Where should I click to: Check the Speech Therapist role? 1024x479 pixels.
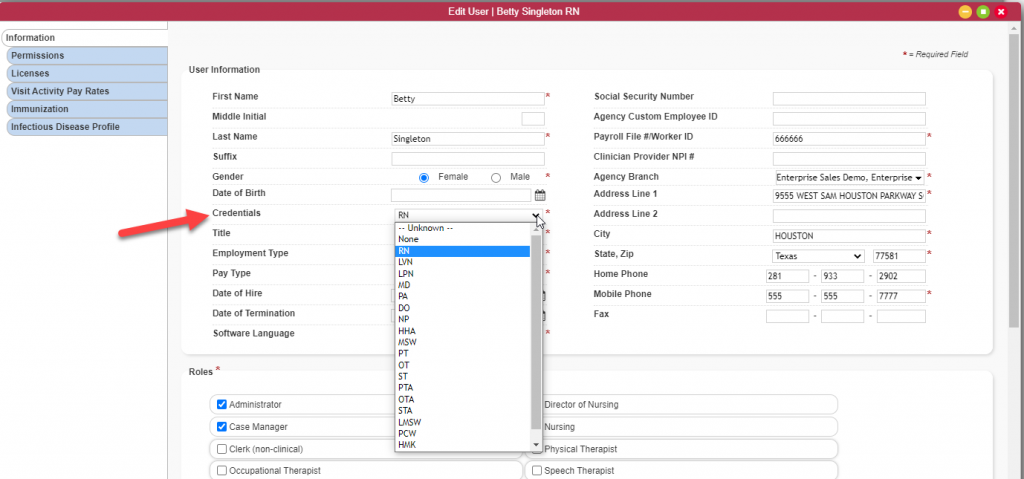pyautogui.click(x=537, y=471)
